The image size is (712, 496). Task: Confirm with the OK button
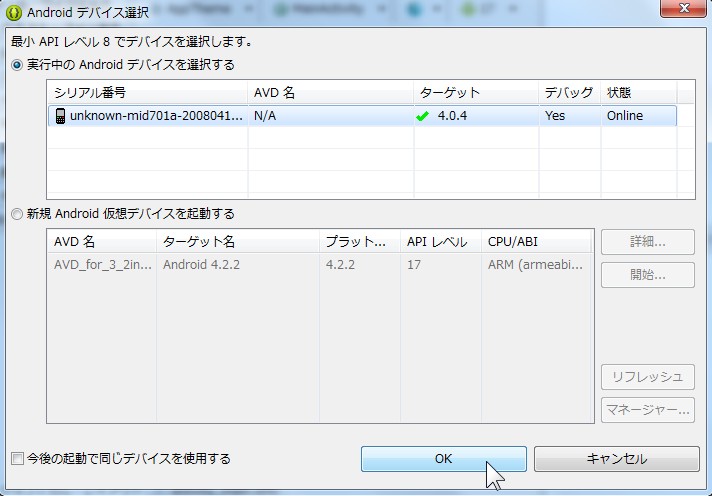click(444, 459)
